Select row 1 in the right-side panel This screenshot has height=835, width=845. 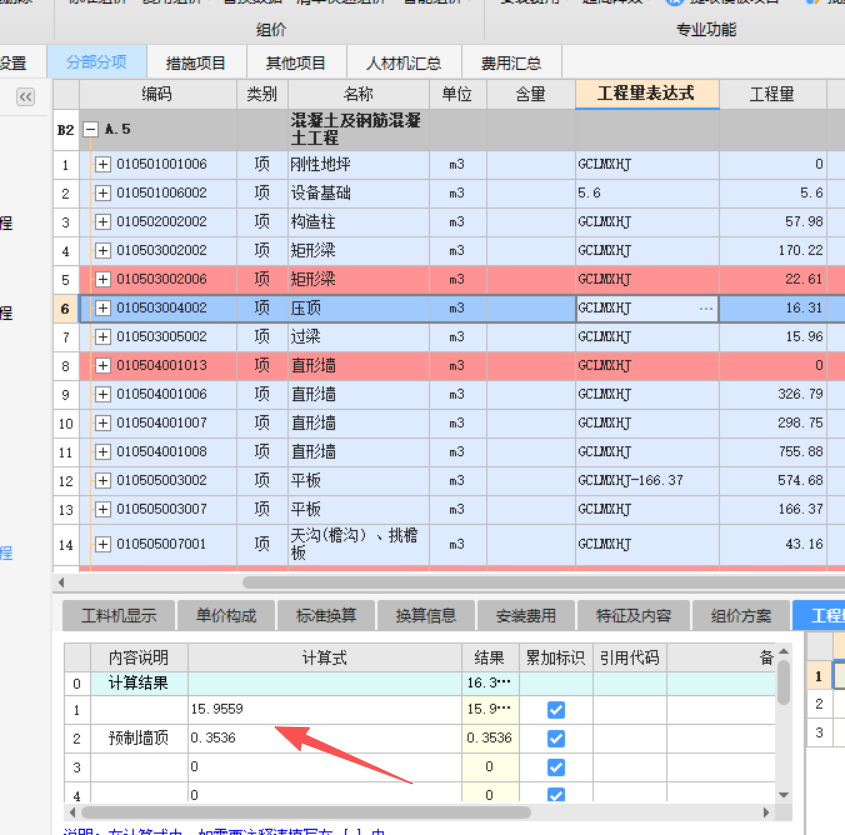point(819,676)
